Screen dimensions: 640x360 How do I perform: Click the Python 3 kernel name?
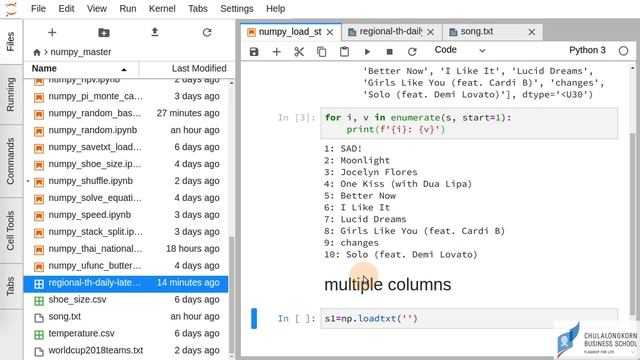(x=587, y=50)
